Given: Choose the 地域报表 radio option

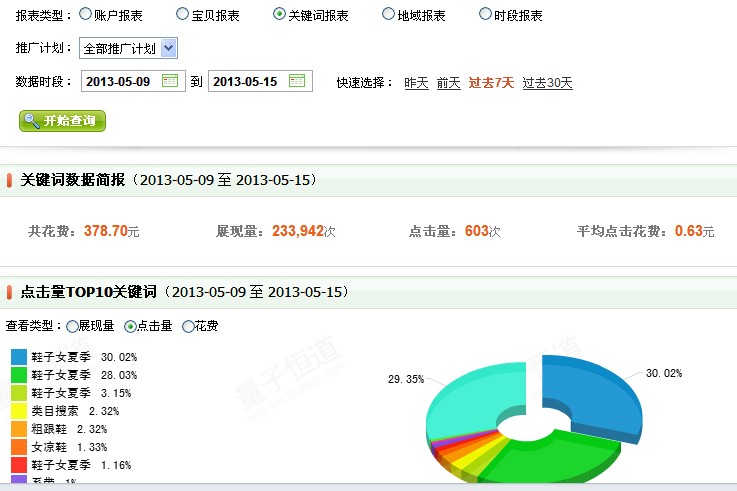Looking at the screenshot, I should 388,15.
